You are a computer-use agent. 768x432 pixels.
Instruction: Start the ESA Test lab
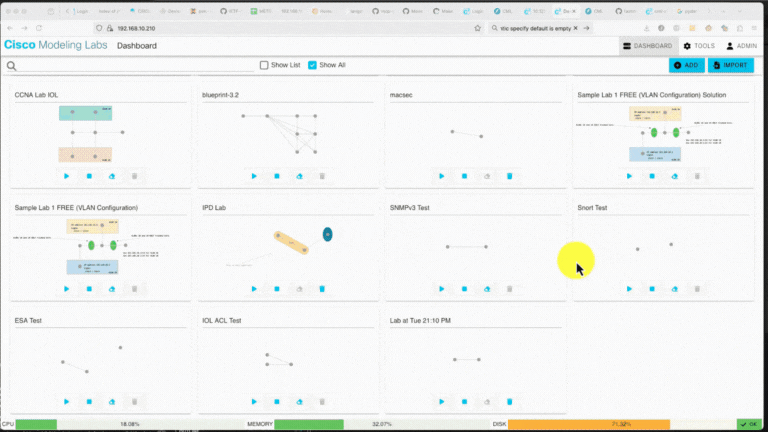point(67,401)
